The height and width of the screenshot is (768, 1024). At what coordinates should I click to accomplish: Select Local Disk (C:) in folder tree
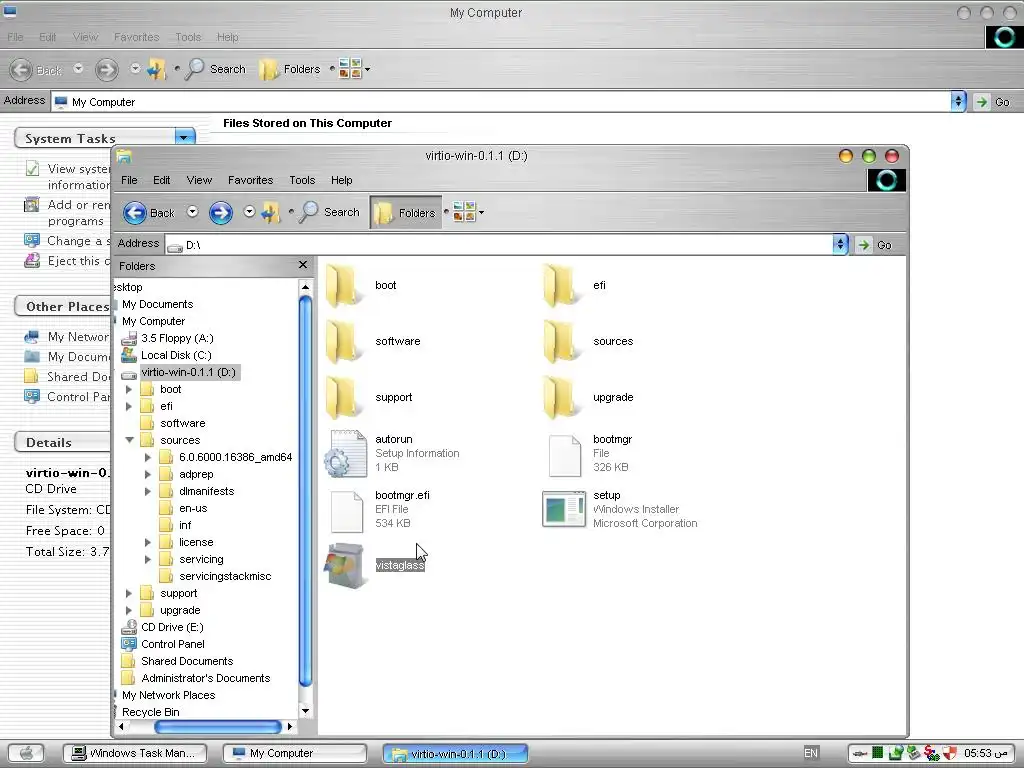click(x=176, y=355)
